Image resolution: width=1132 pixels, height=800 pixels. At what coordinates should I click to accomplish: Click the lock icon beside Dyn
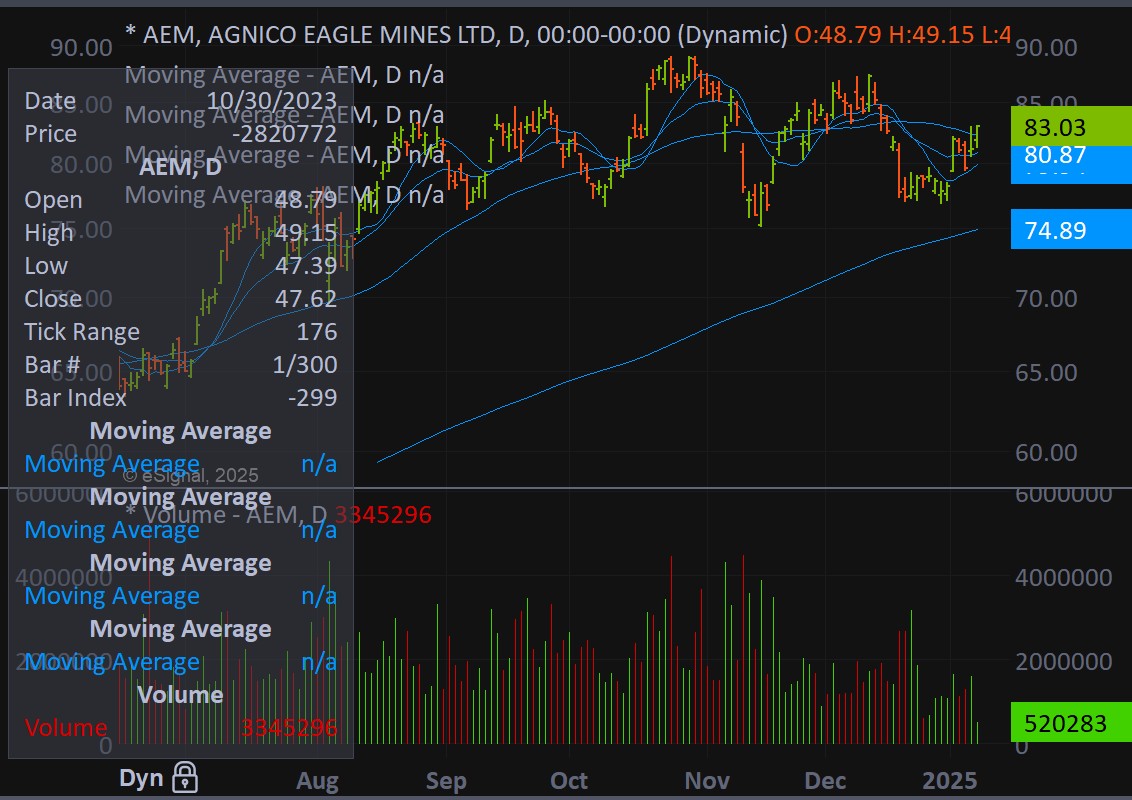[185, 778]
